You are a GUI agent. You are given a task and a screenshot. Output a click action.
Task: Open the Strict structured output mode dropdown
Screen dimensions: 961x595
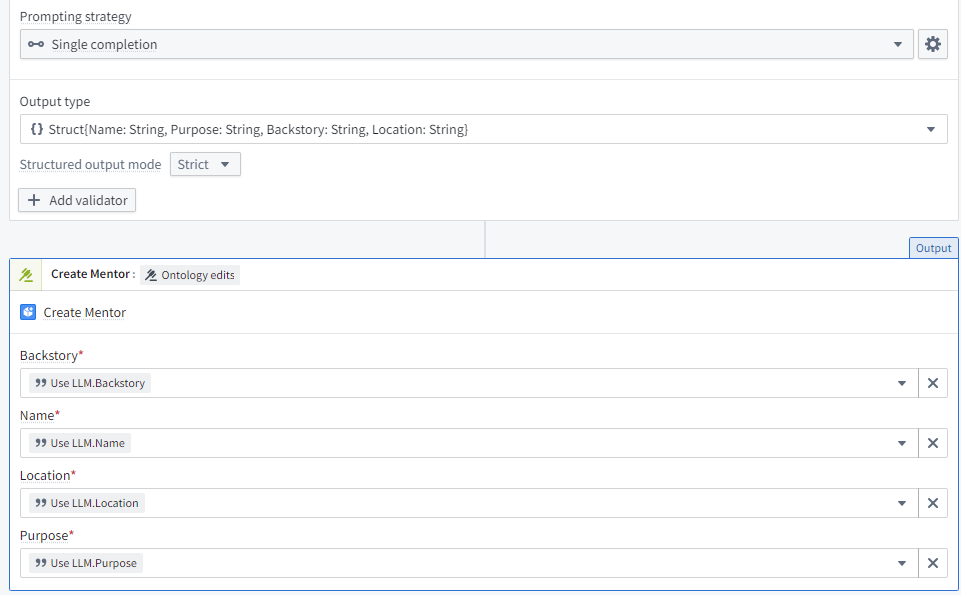pos(205,165)
